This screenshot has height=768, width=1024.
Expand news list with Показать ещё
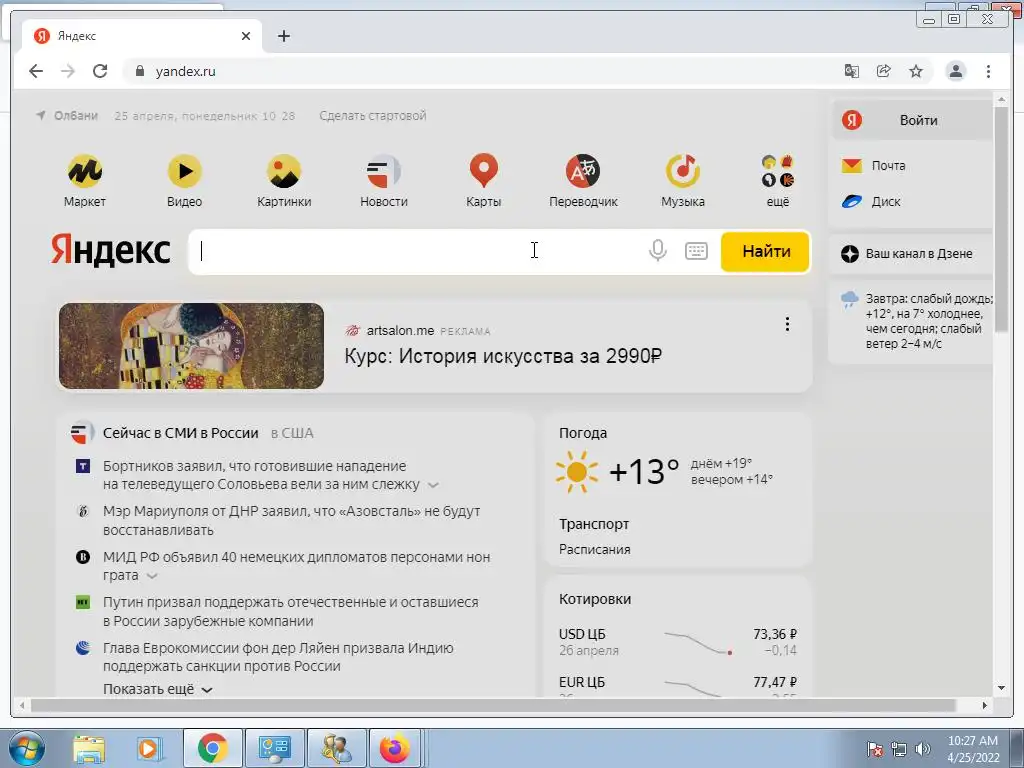157,690
